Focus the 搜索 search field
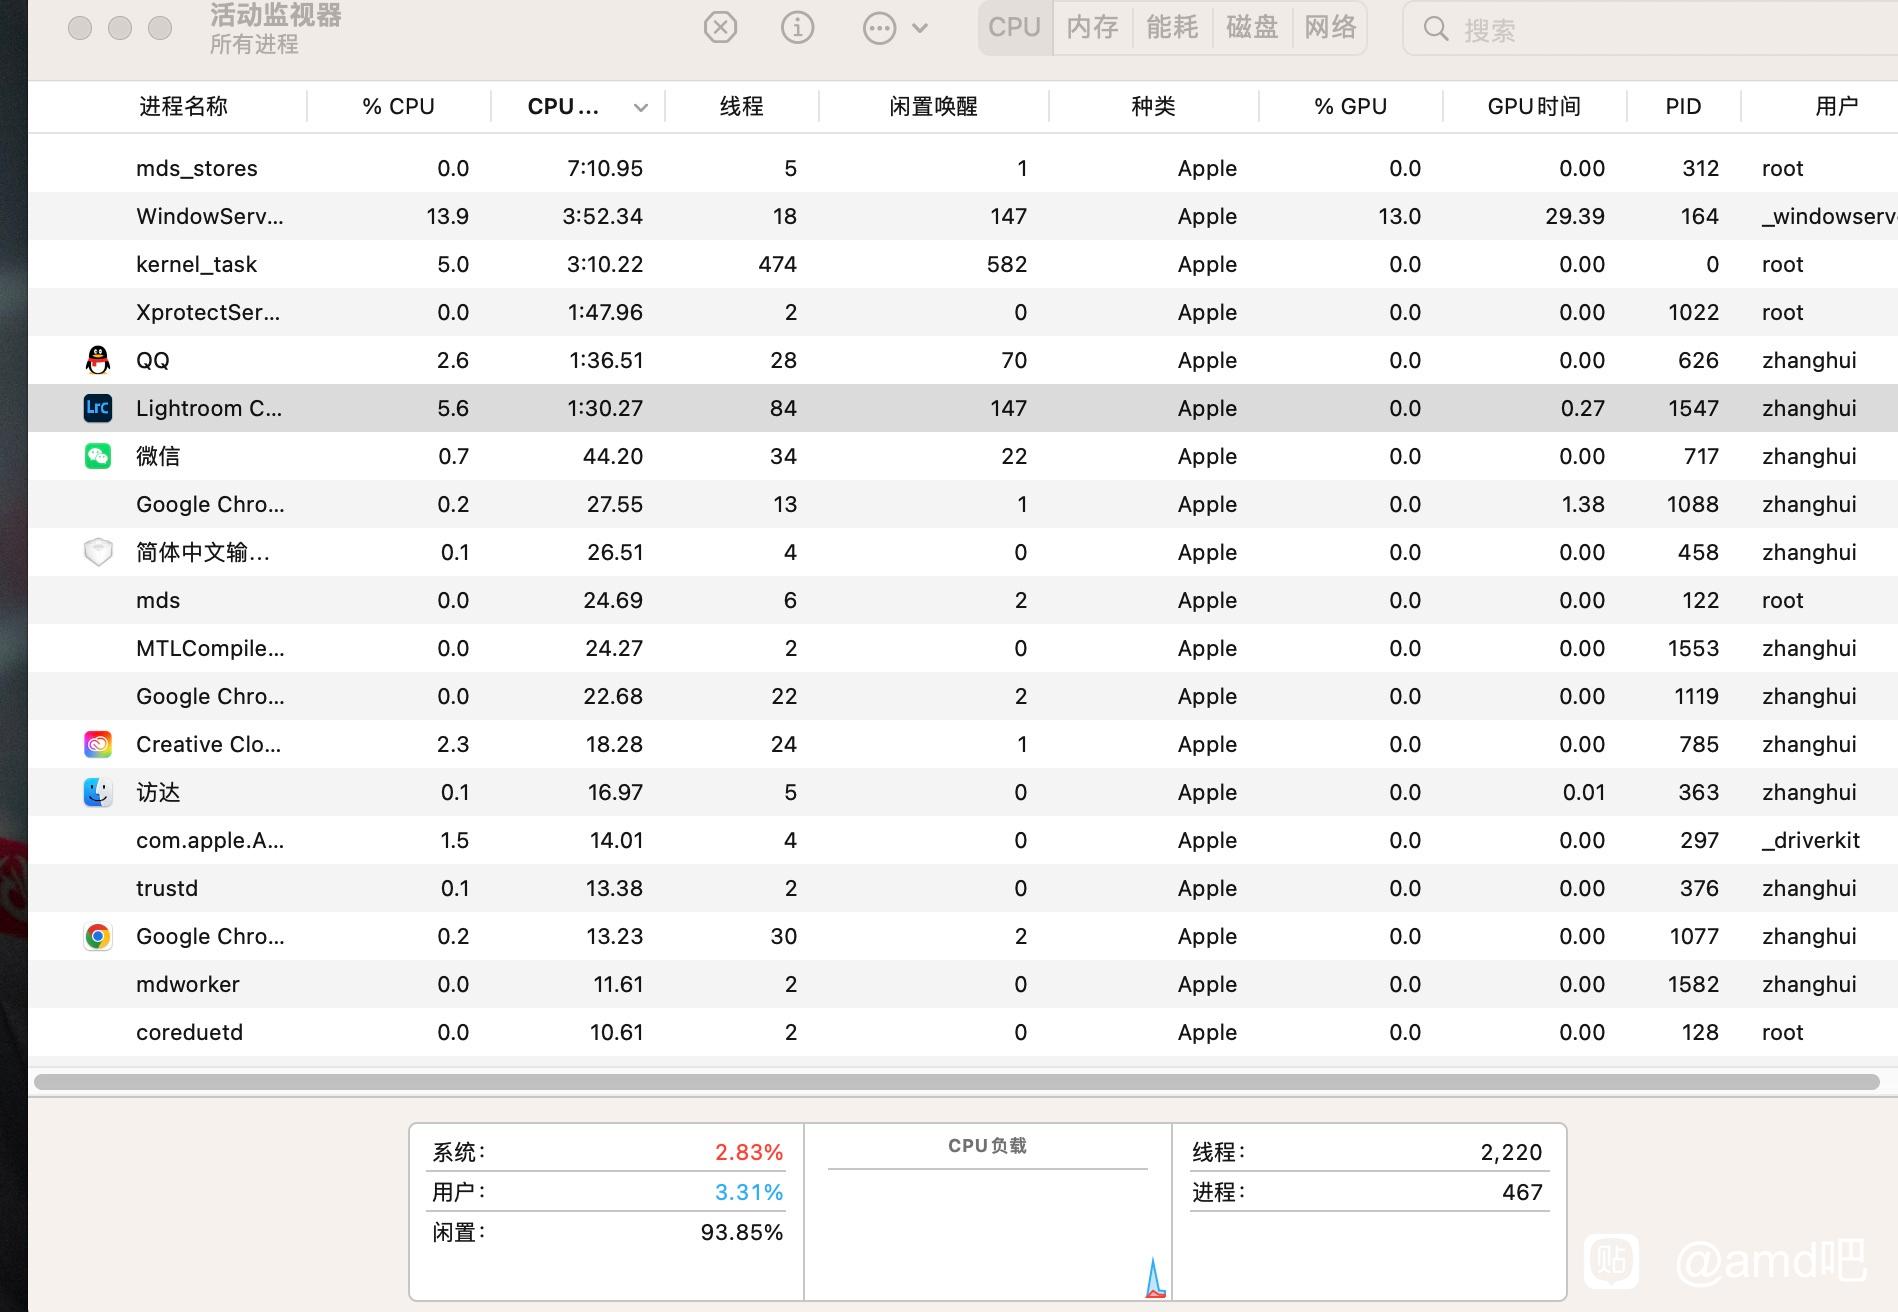The image size is (1898, 1312). tap(1650, 29)
